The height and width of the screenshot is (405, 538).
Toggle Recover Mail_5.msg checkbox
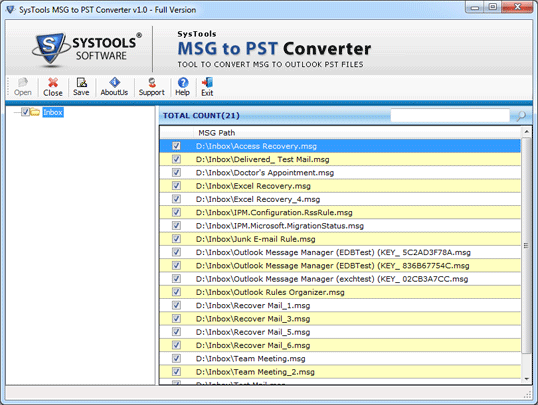click(x=176, y=332)
